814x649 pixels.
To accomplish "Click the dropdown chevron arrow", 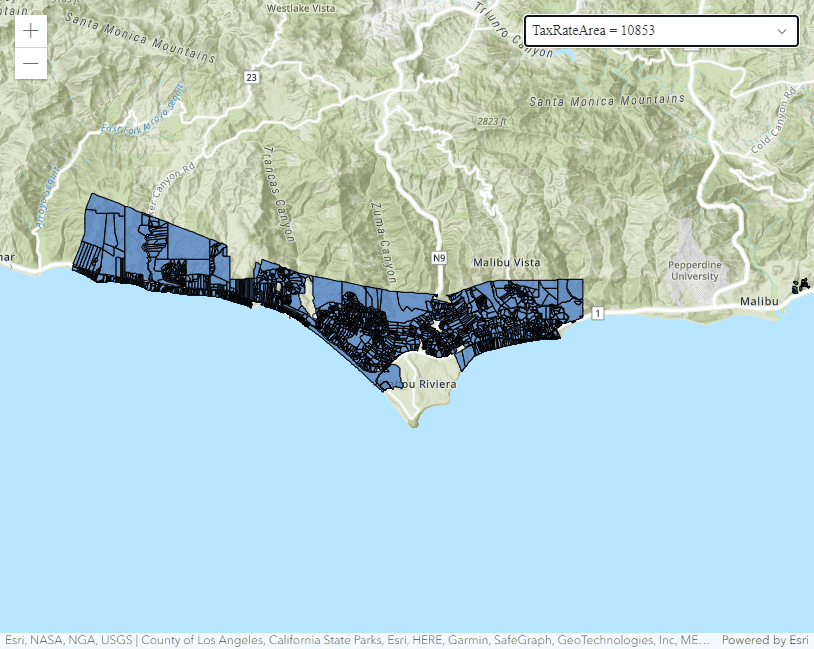I will coord(782,31).
